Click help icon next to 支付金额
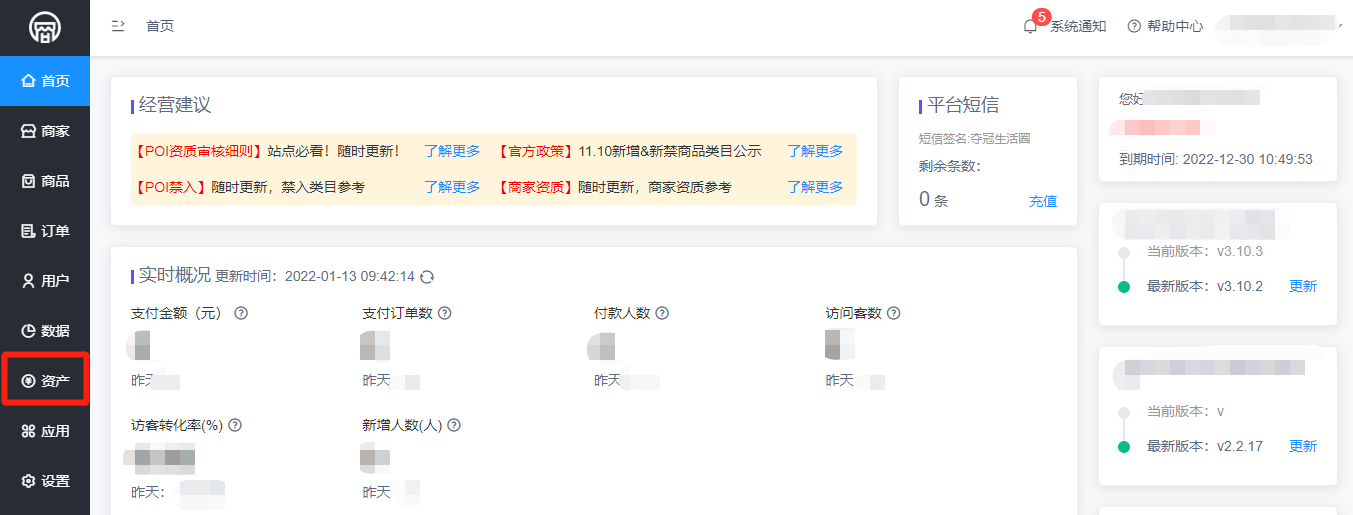Viewport: 1353px width, 515px height. pos(241,313)
